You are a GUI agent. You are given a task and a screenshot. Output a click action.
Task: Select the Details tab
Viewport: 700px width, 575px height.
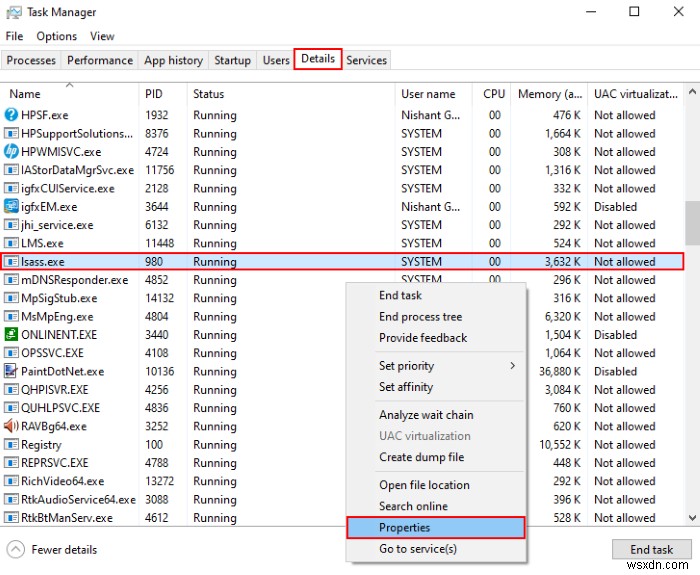point(318,59)
